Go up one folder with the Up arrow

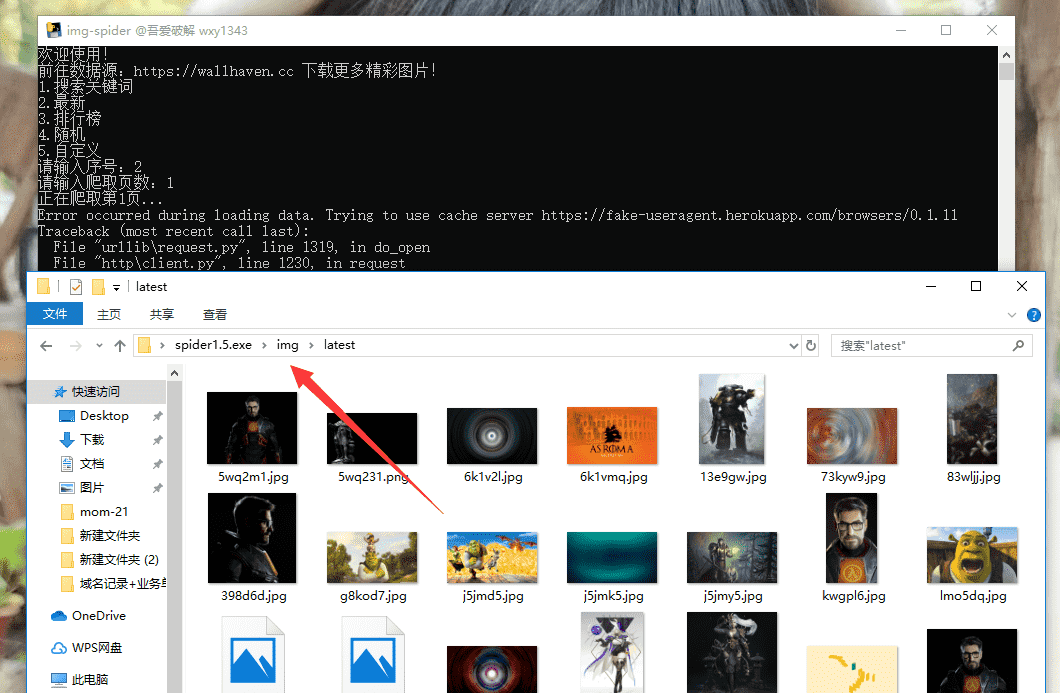click(120, 345)
